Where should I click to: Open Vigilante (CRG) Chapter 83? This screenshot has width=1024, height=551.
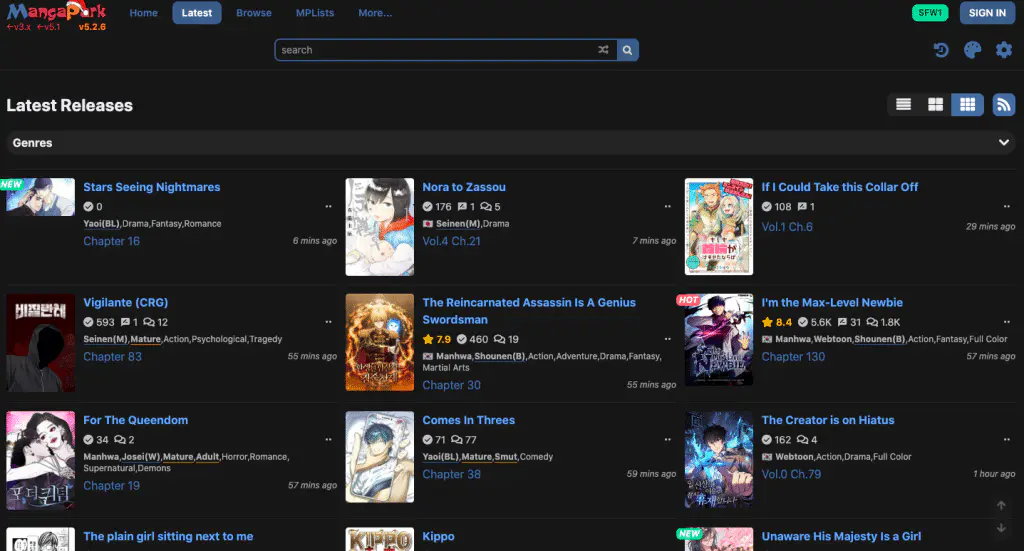(x=112, y=356)
